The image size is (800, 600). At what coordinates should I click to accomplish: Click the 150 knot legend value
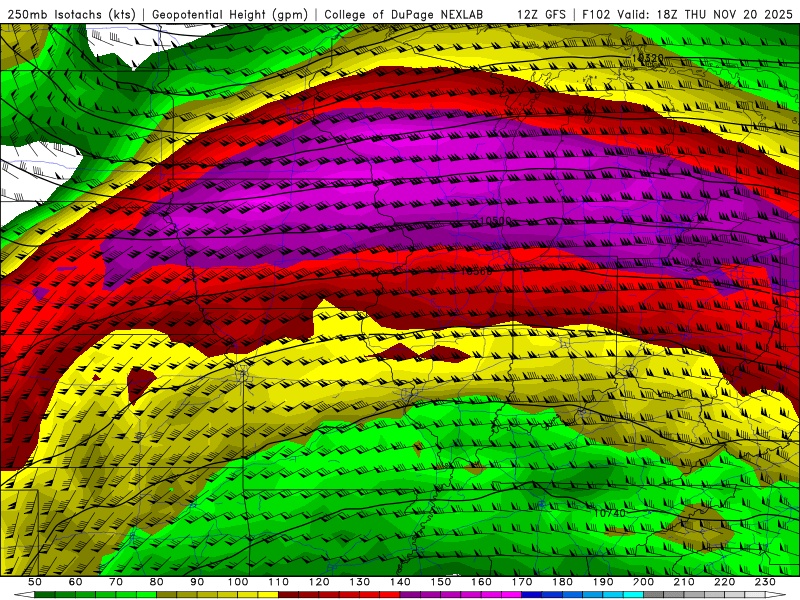pyautogui.click(x=441, y=582)
